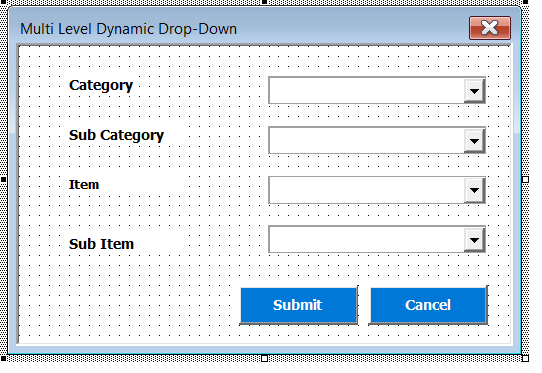Viewport: 542px width, 373px height.
Task: Click the blue Submit button
Action: pyautogui.click(x=298, y=305)
